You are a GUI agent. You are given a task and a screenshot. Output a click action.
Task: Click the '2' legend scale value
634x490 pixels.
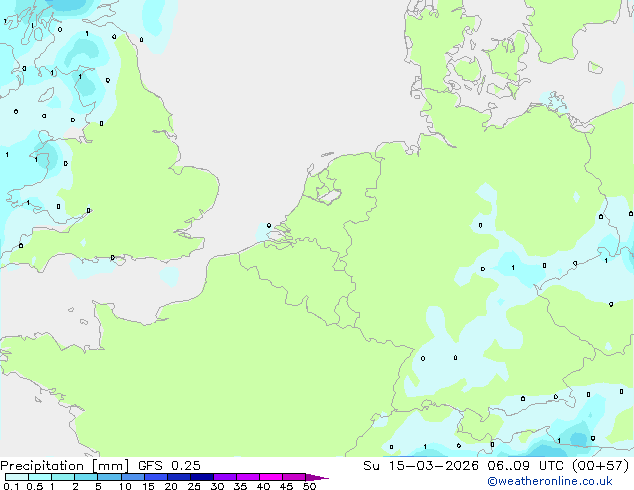pos(75,486)
